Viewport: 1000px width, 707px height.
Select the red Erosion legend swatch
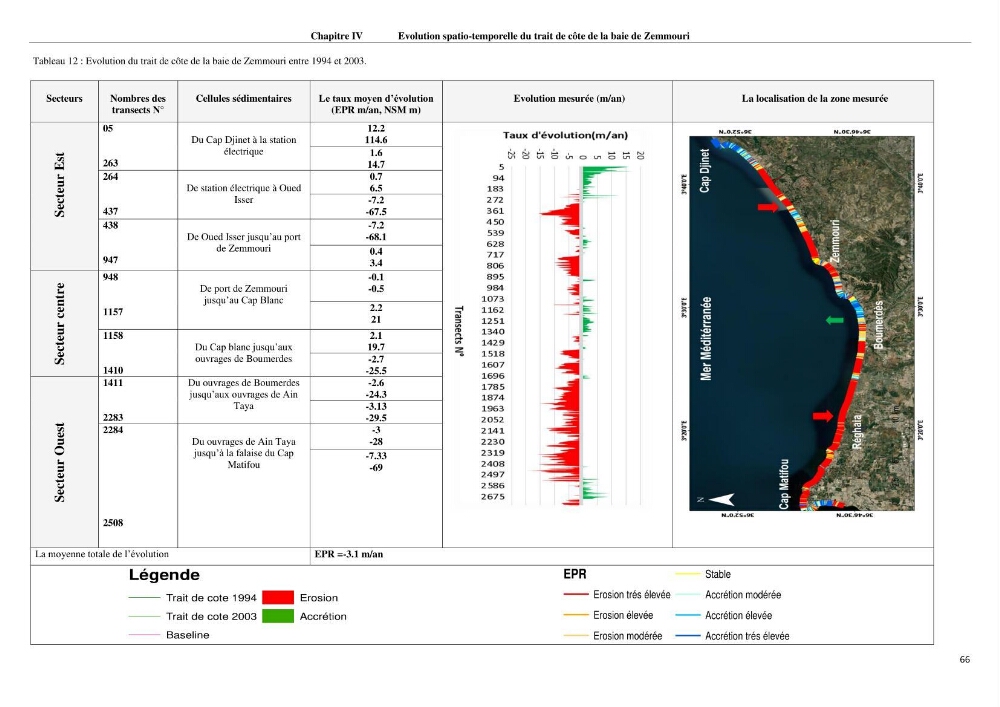pos(278,597)
